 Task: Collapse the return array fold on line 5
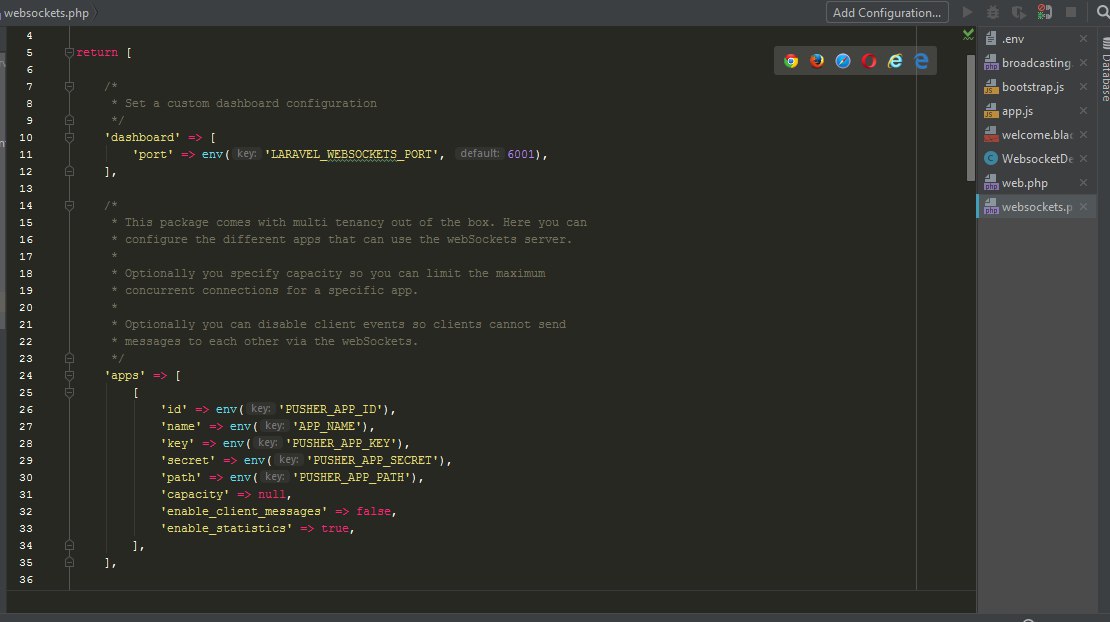(x=69, y=52)
